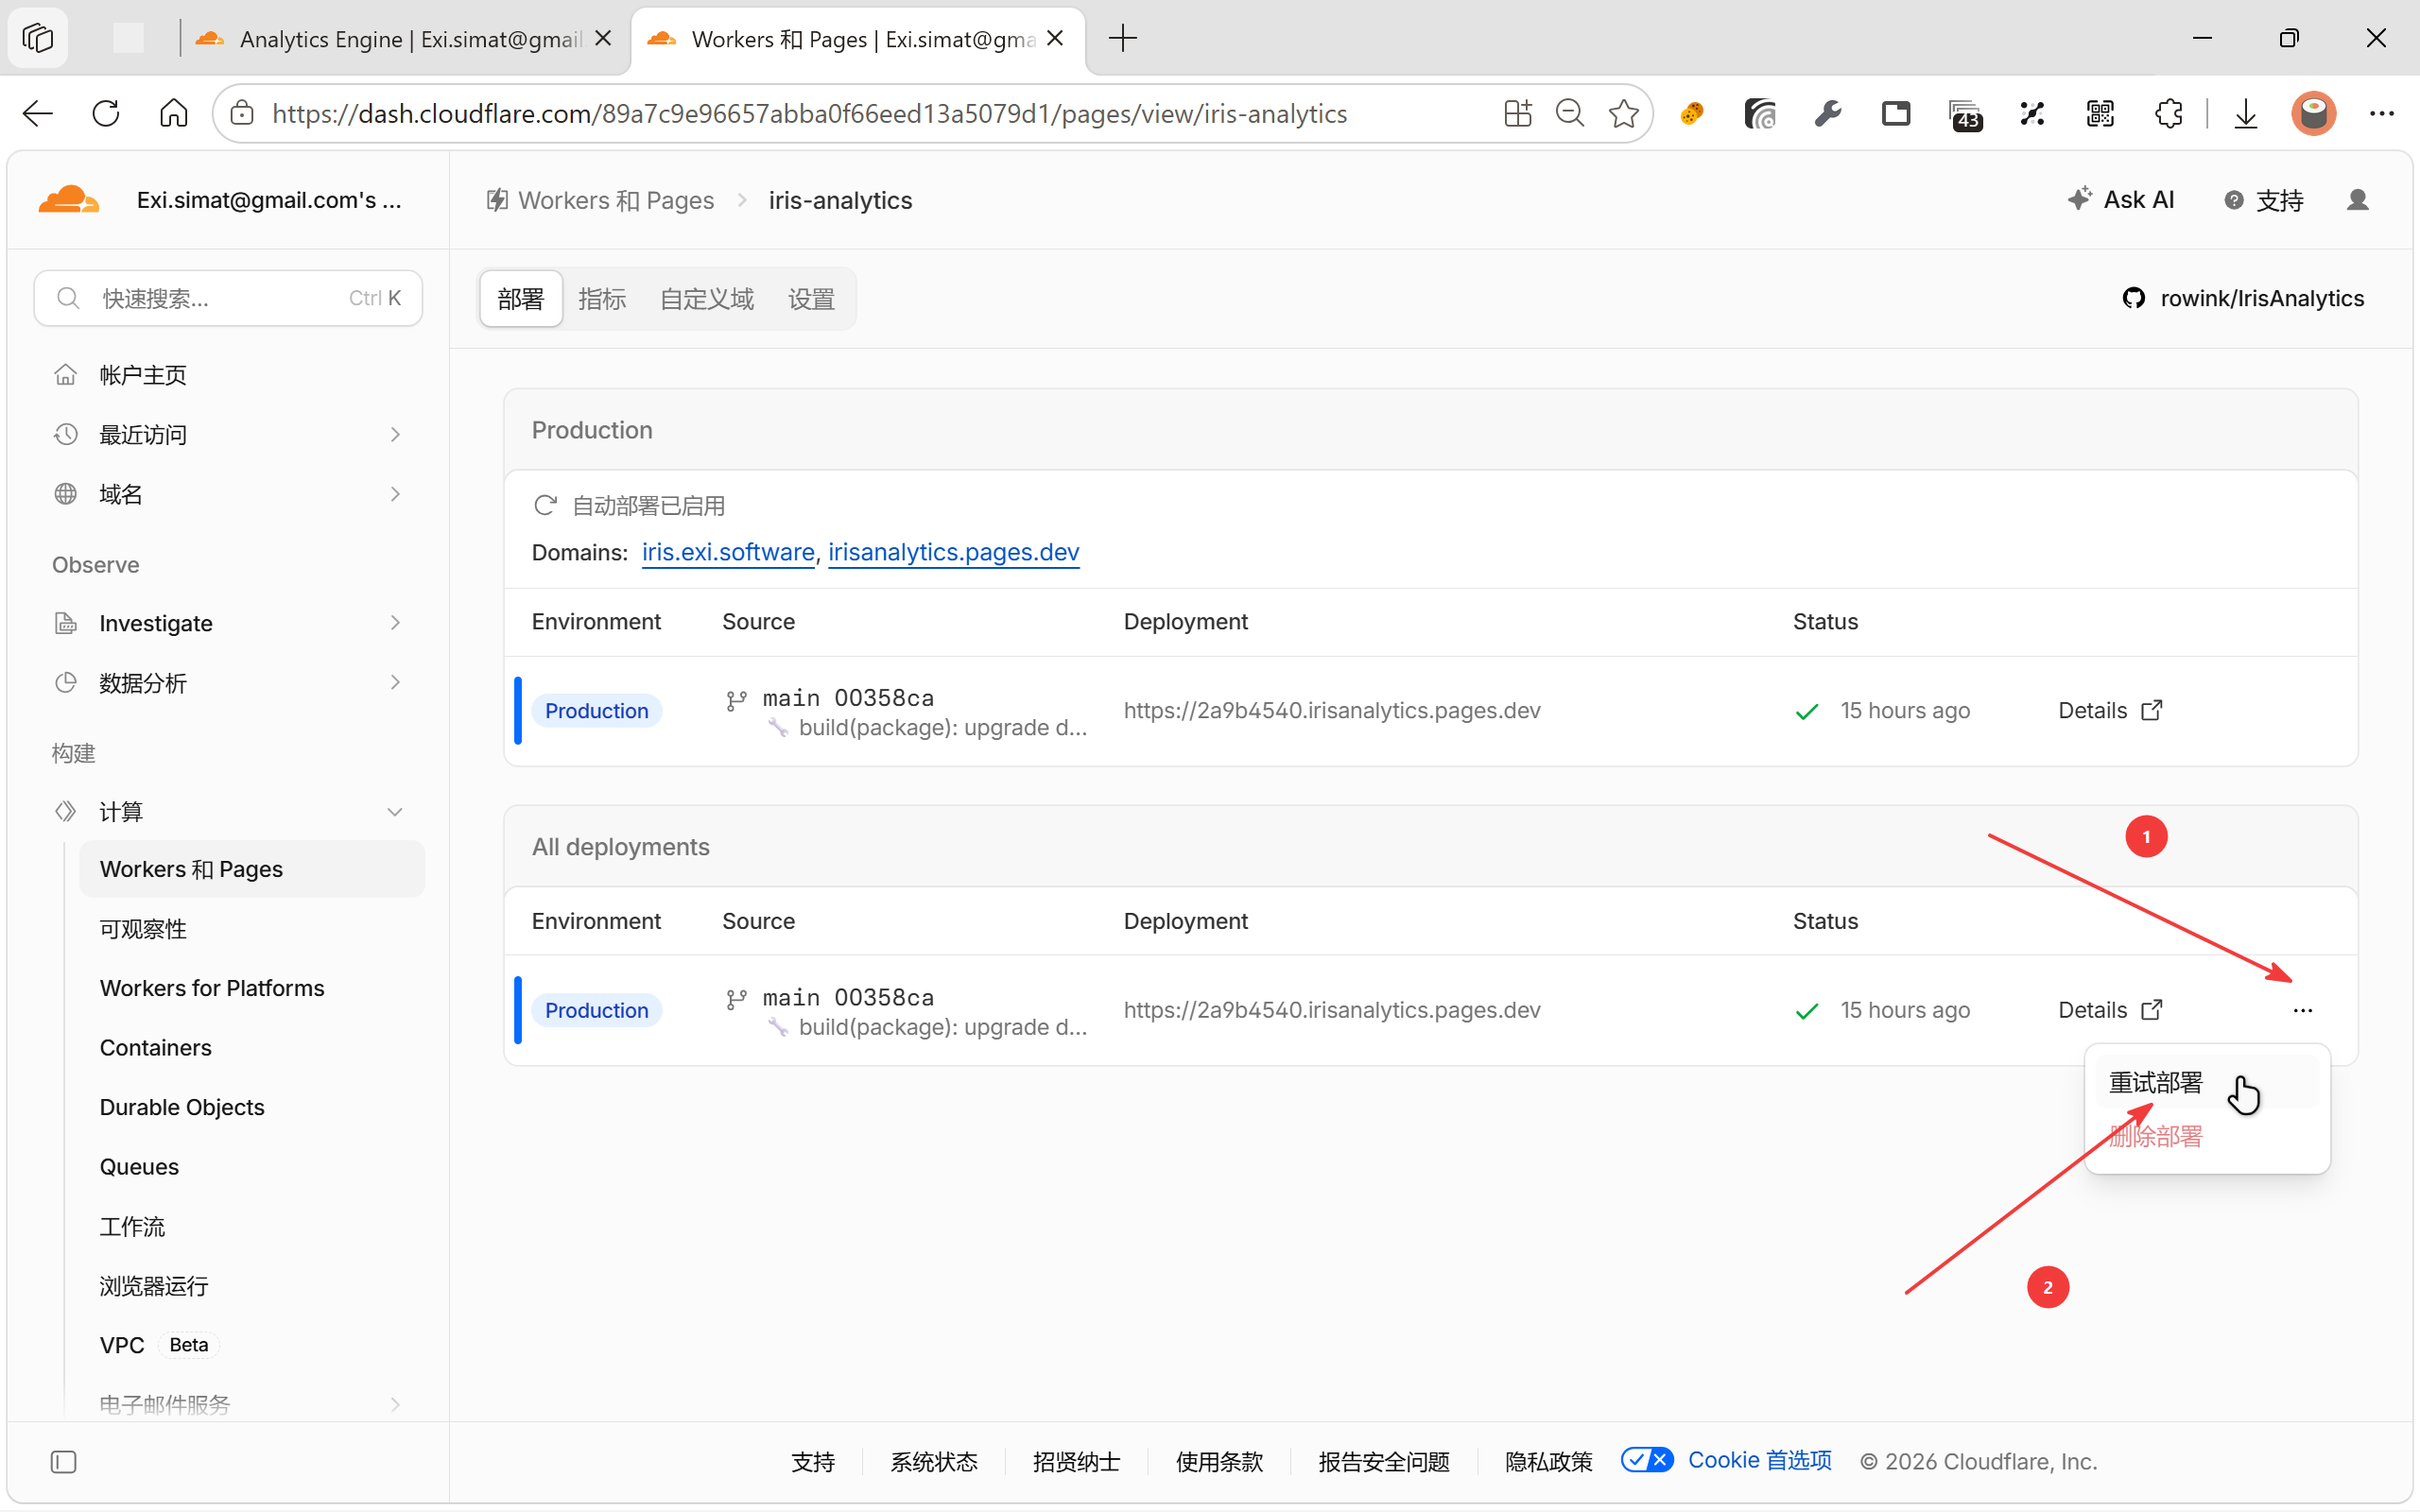Open 隐私政策 footer link
Screen dimensions: 2420x1512
1548,1462
